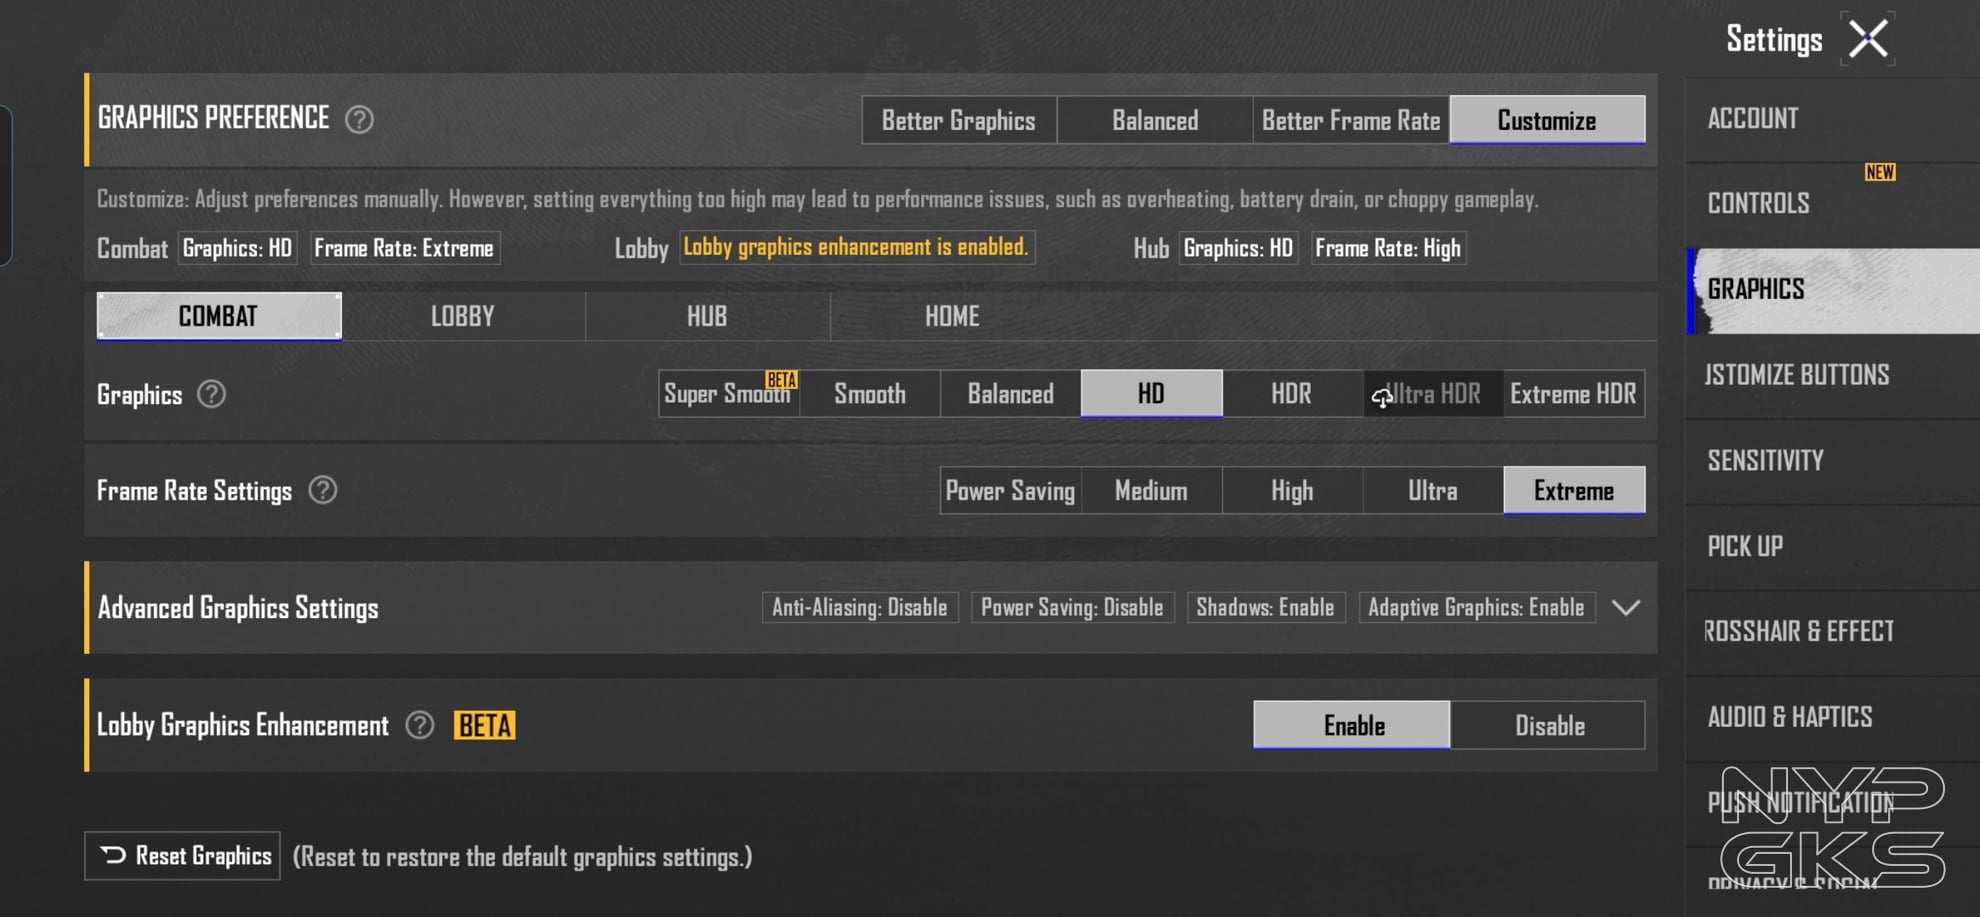The width and height of the screenshot is (1980, 917).
Task: Click Reset Graphics button
Action: [x=182, y=856]
